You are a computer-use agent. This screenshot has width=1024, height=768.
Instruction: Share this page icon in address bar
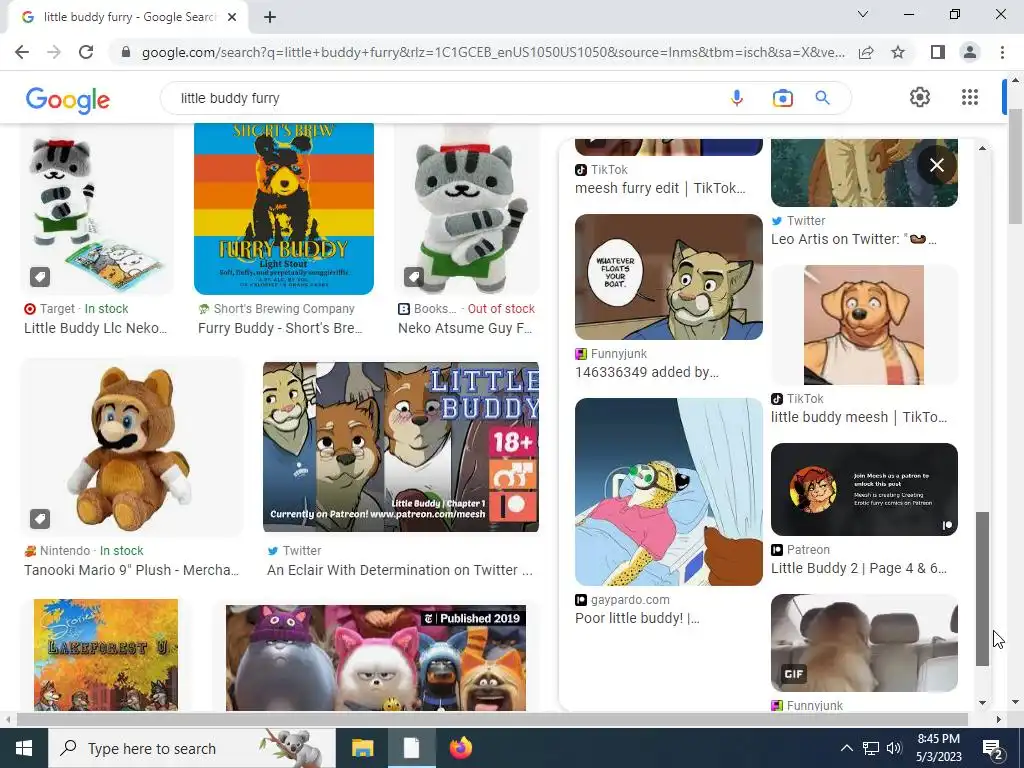click(x=866, y=52)
